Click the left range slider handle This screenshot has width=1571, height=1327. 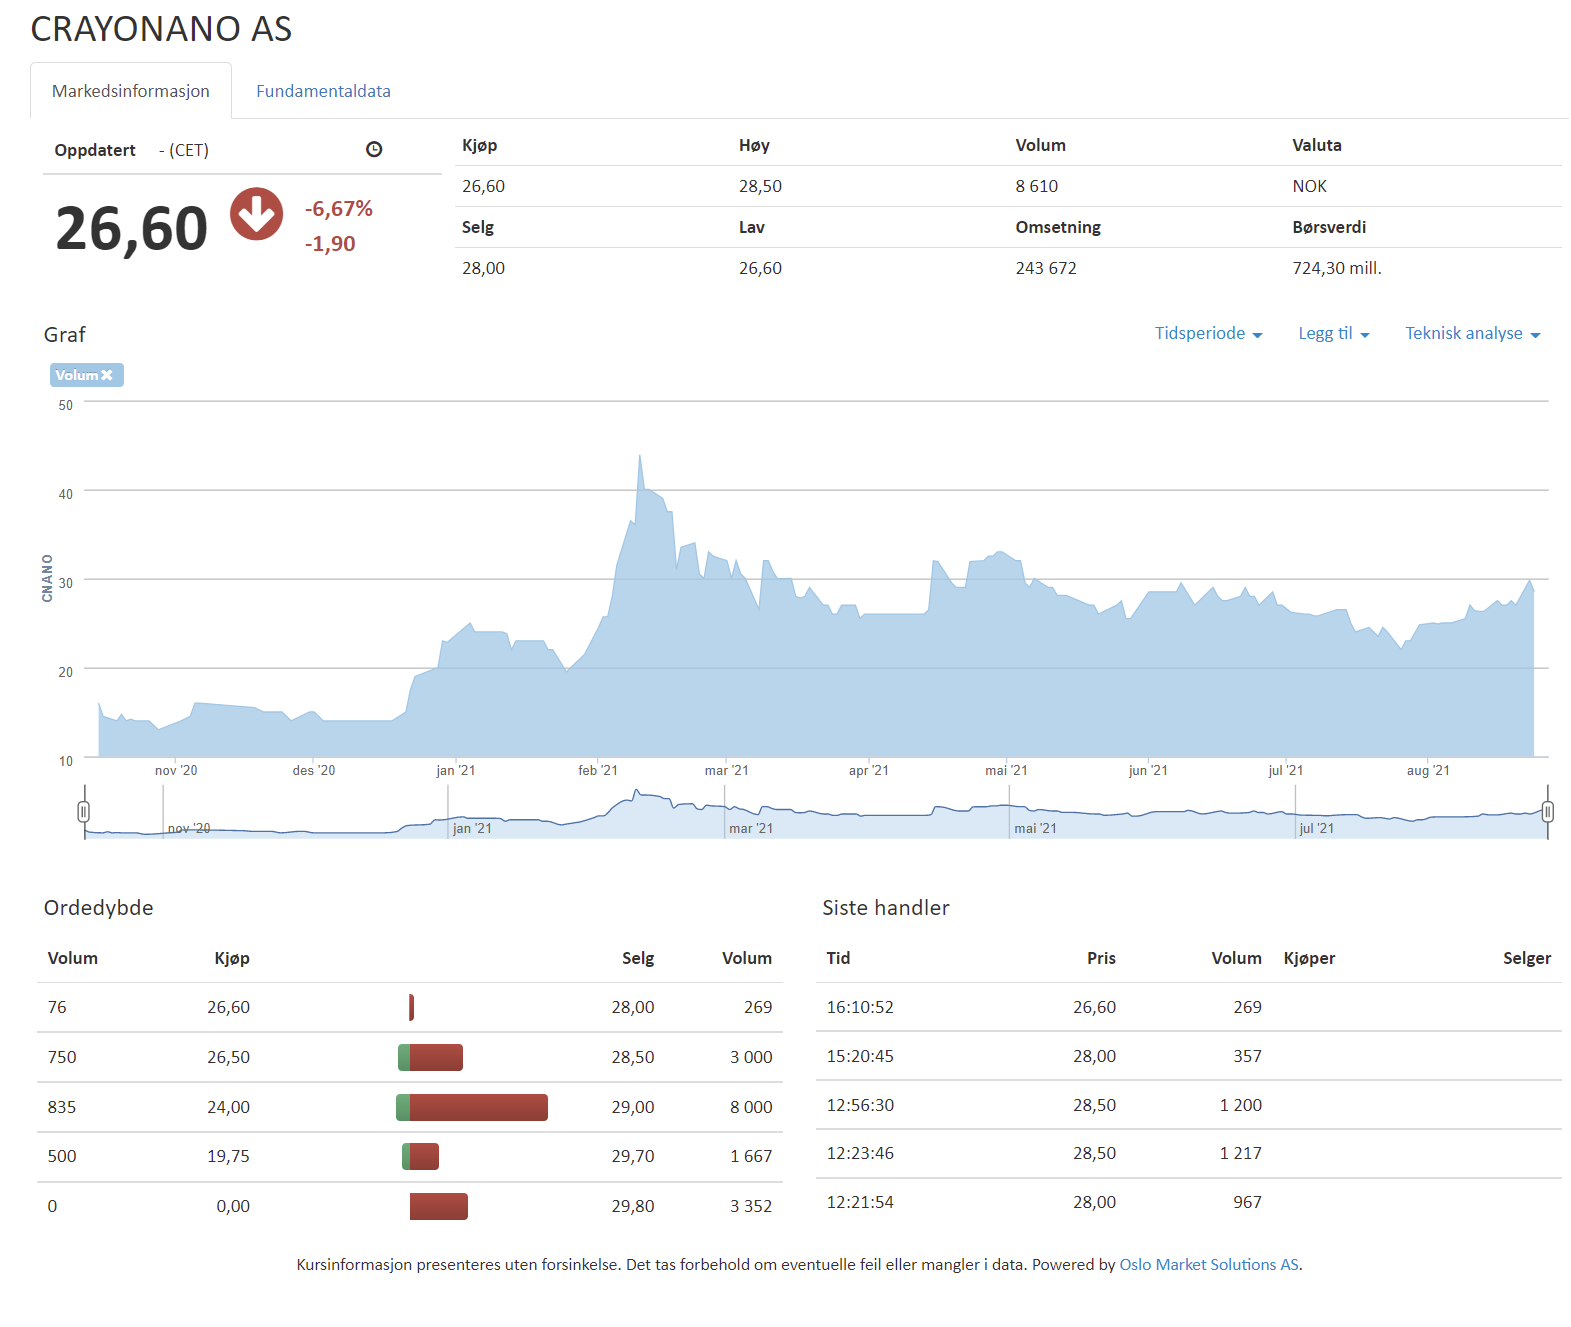[84, 812]
